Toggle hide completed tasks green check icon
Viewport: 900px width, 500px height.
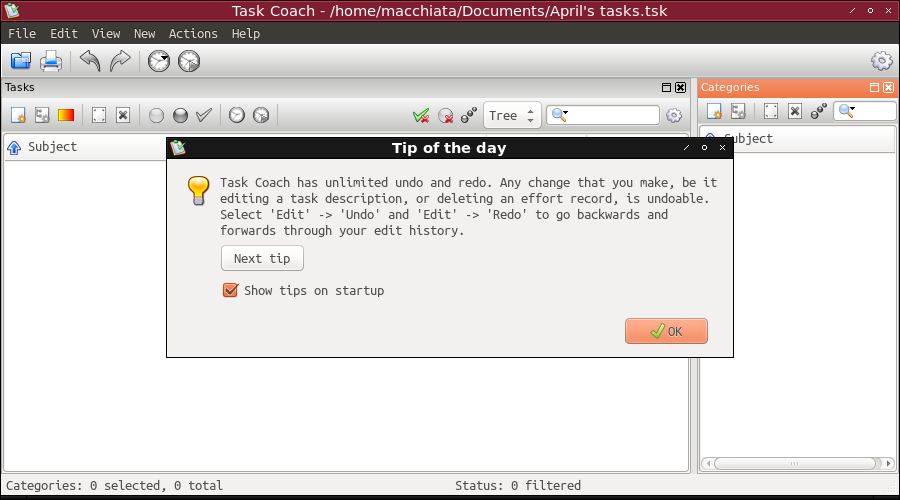click(x=421, y=115)
